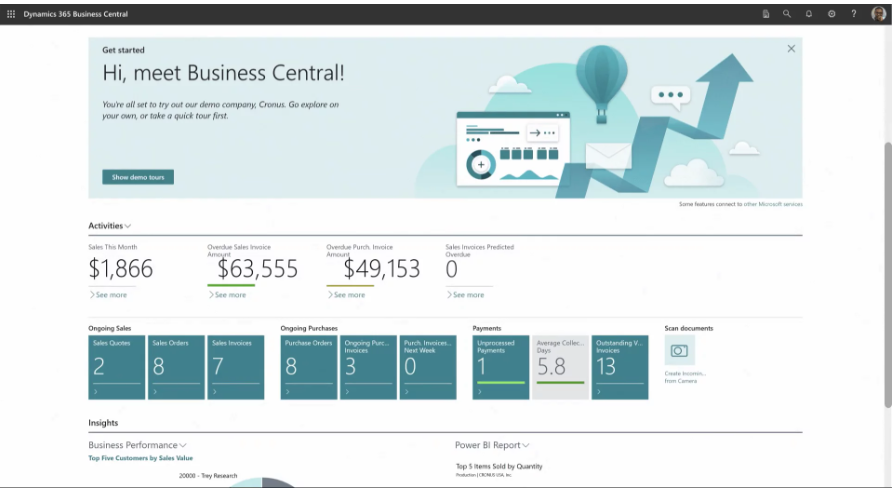Image resolution: width=896 pixels, height=490 pixels.
Task: Click the document icon in top bar
Action: [x=766, y=14]
